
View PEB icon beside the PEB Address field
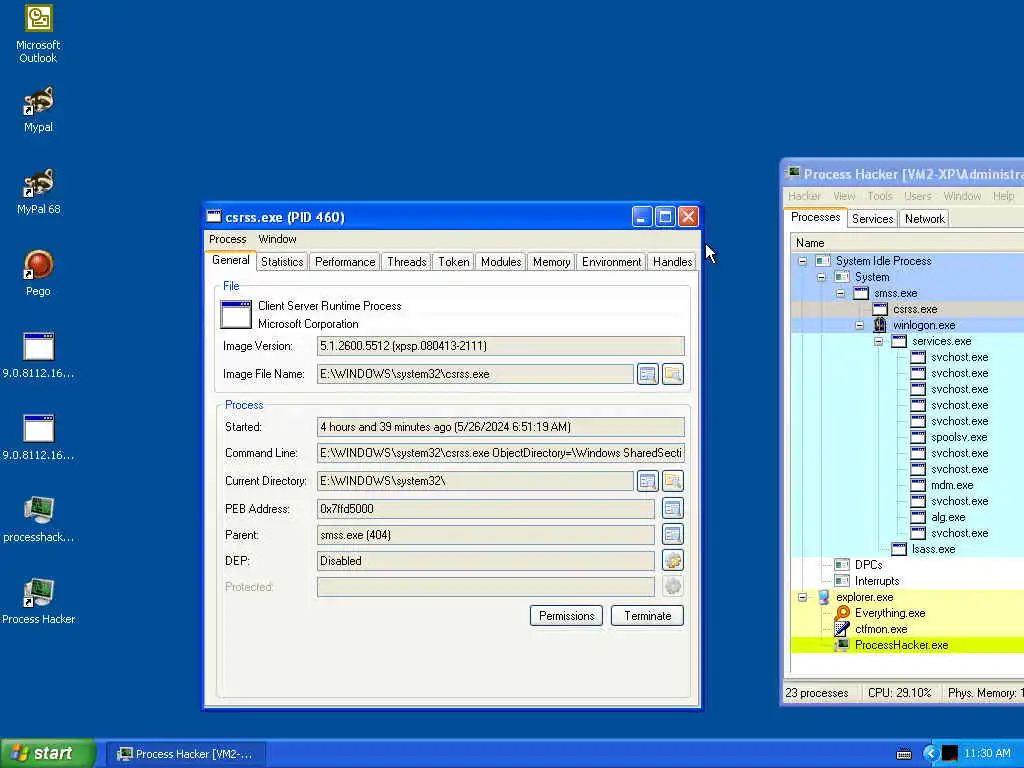click(x=673, y=508)
